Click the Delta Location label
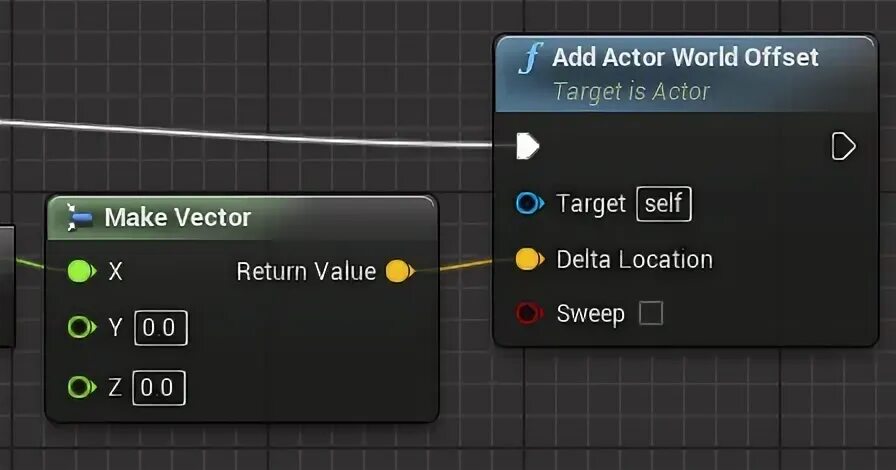896x470 pixels. (x=634, y=260)
